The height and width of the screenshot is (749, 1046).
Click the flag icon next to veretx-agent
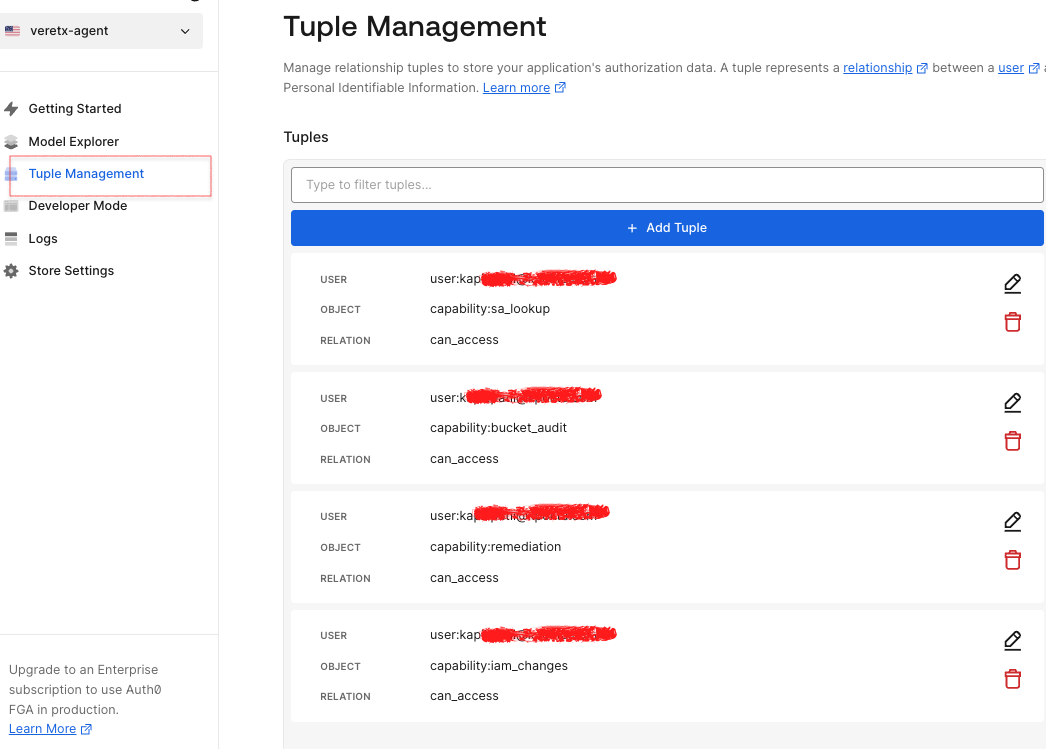click(x=12, y=31)
